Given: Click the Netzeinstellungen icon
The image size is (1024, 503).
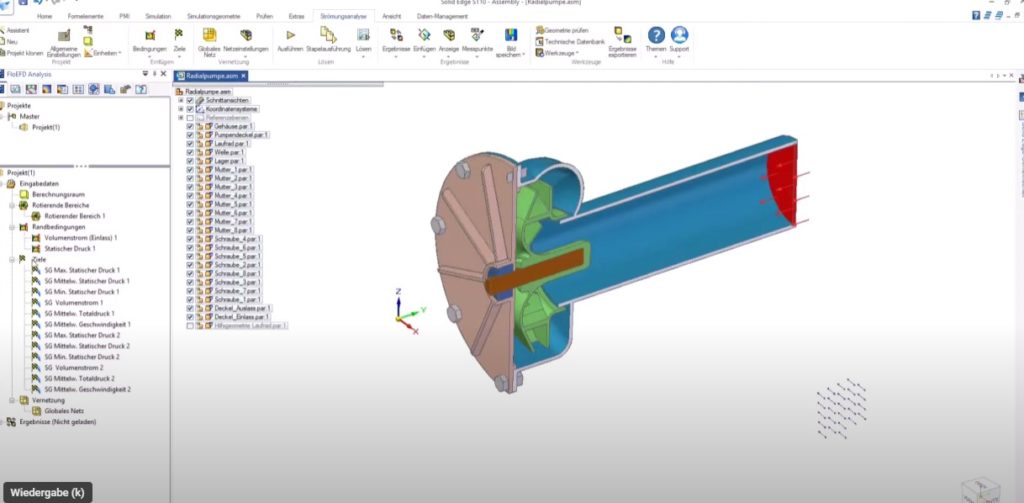Looking at the screenshot, I should click(x=247, y=36).
